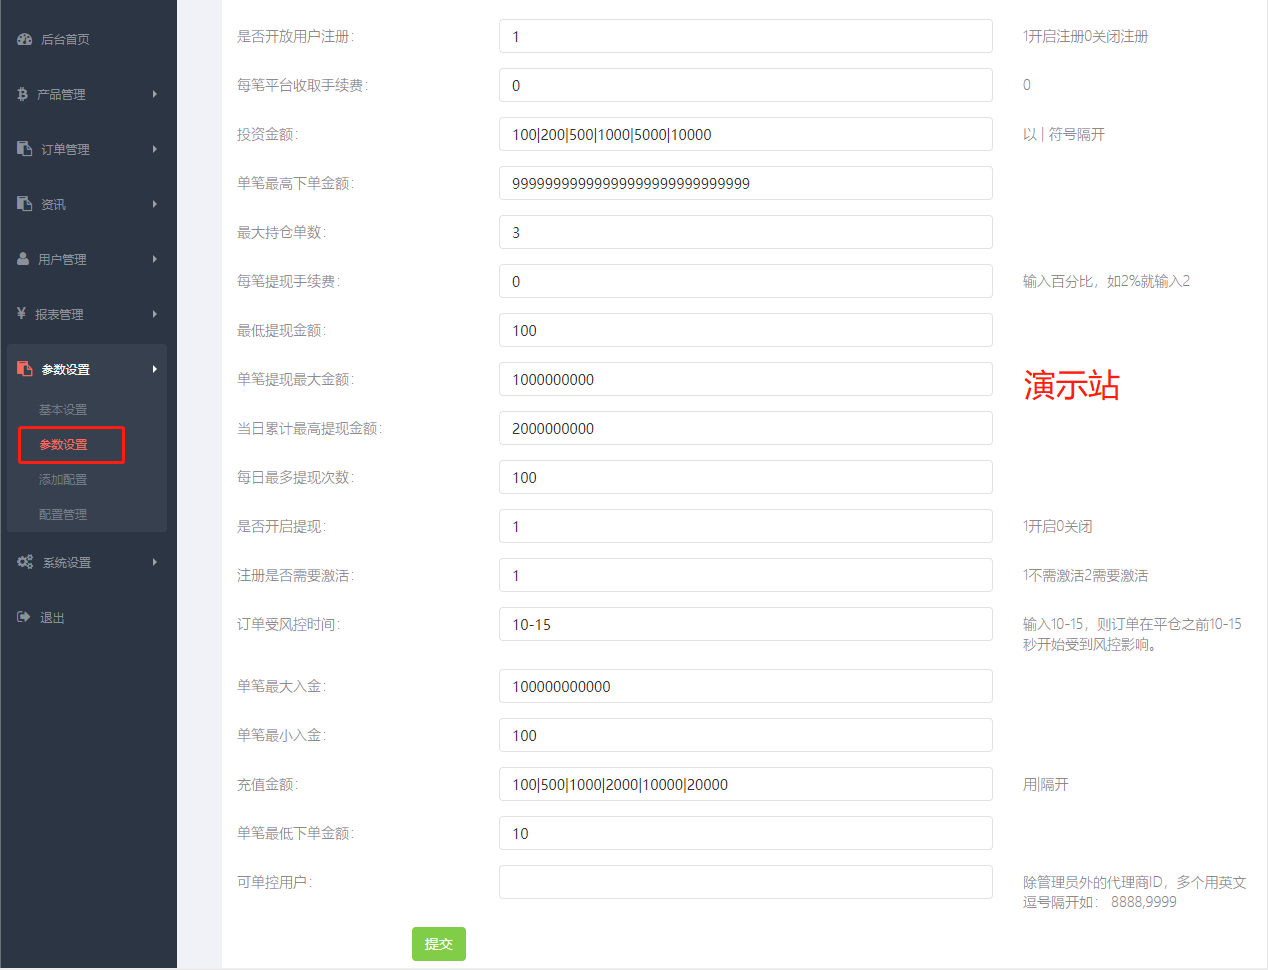This screenshot has width=1268, height=970.
Task: Click the label 单笔最大入金:
Action: point(281,687)
